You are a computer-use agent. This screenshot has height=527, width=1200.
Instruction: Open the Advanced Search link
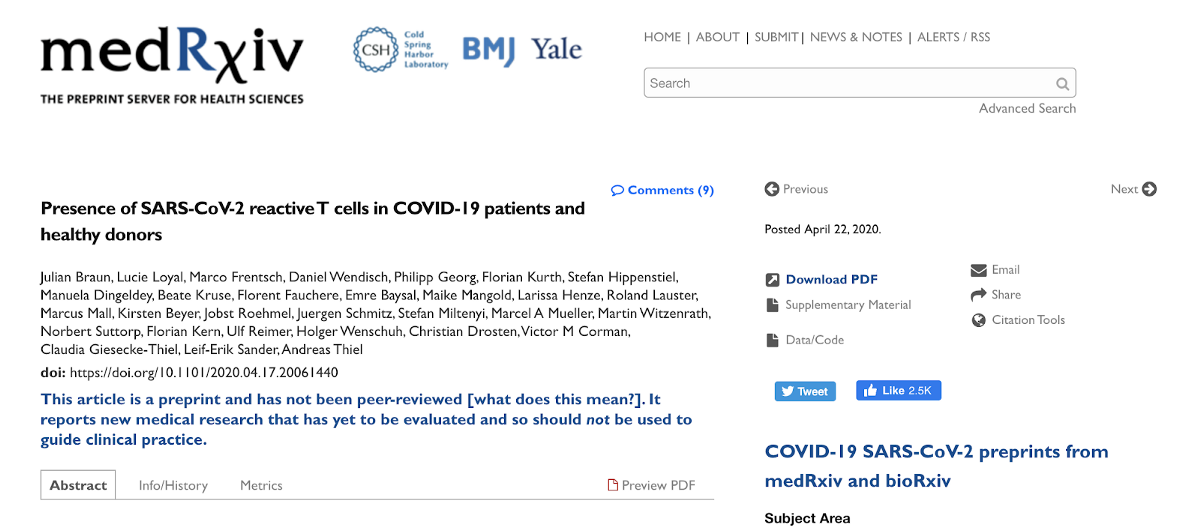1027,109
